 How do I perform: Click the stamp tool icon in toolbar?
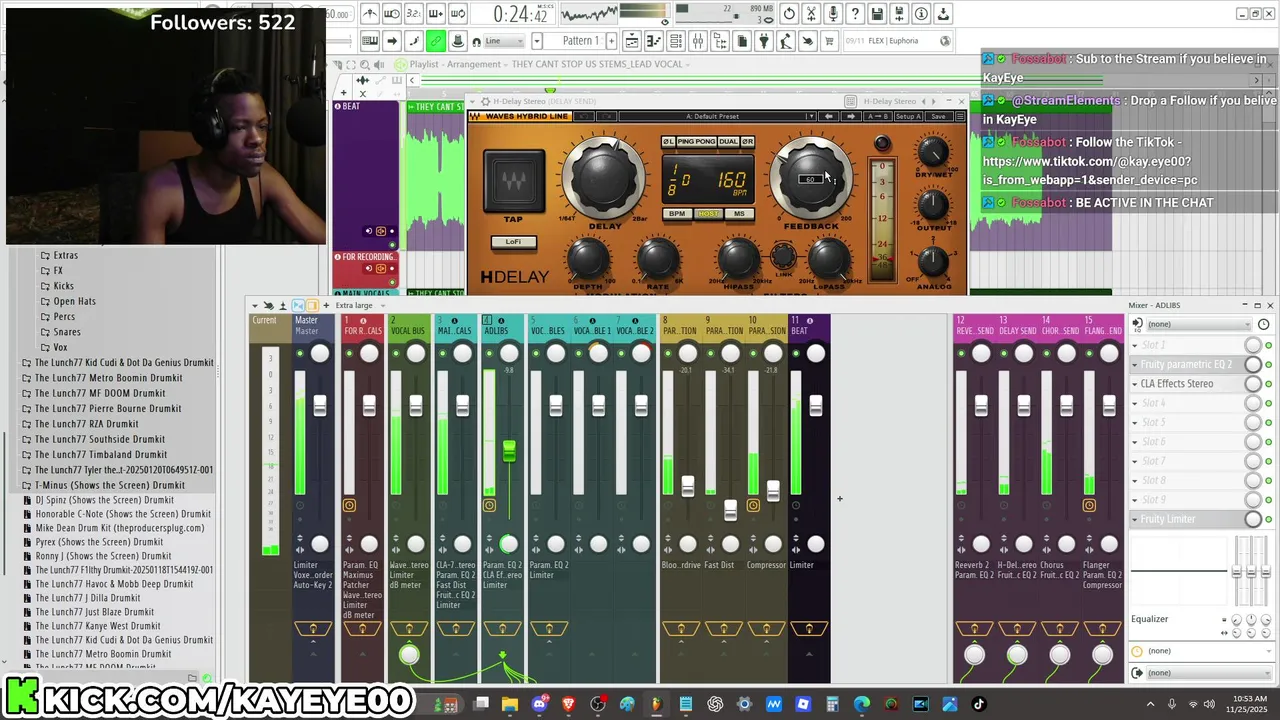(x=458, y=41)
